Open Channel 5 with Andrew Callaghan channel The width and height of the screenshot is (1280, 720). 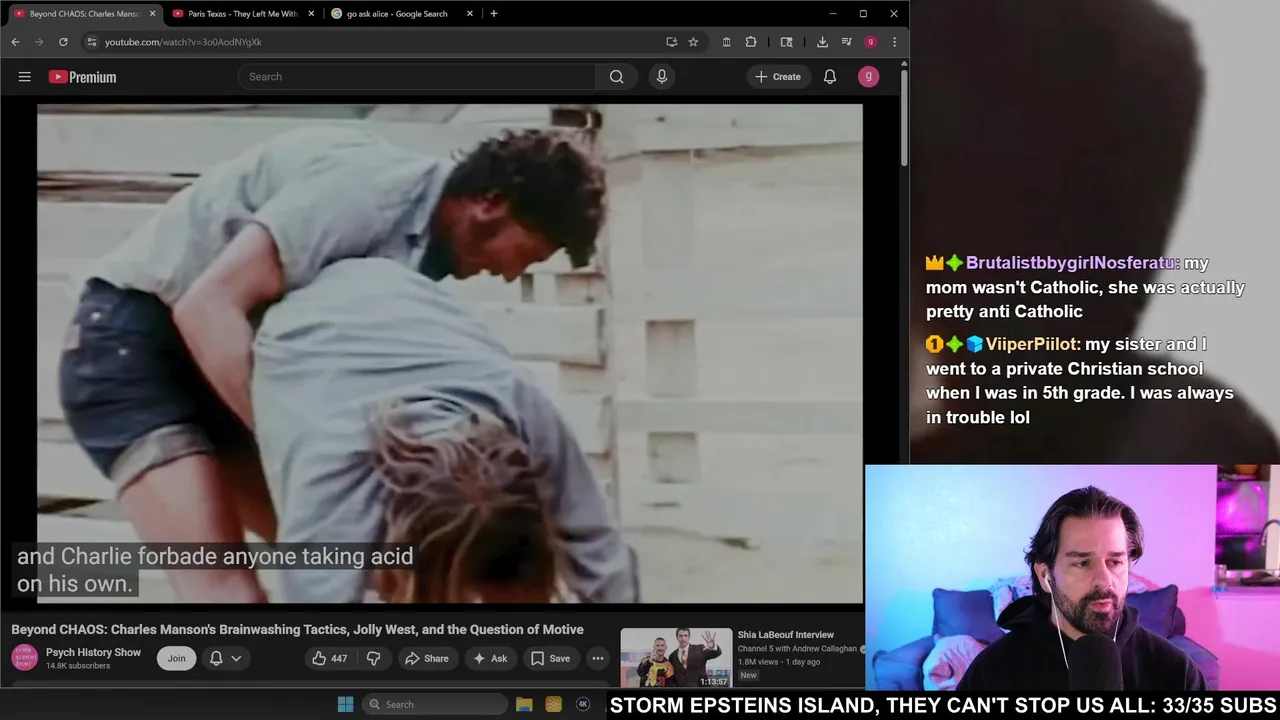tap(797, 648)
